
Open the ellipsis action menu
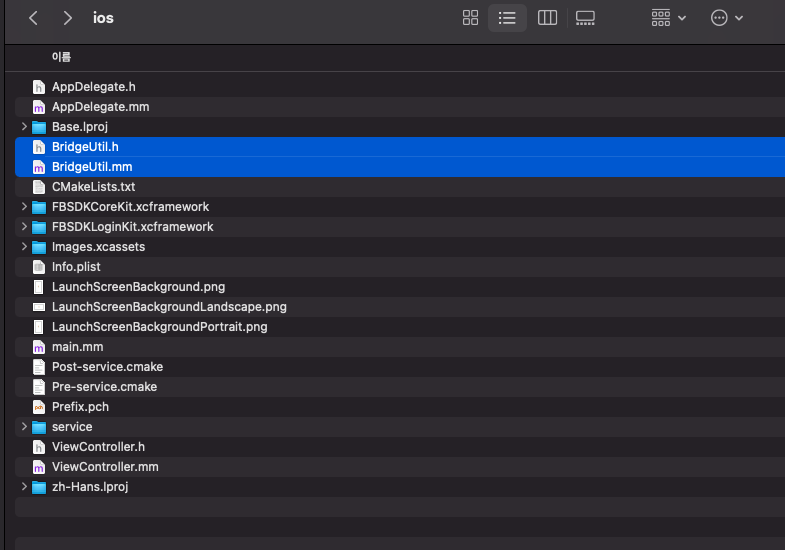click(727, 18)
